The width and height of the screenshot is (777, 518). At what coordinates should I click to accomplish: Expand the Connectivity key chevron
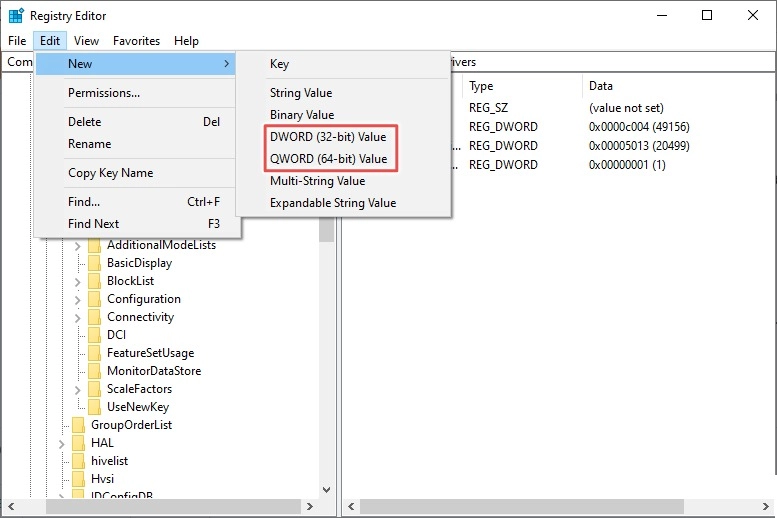pyautogui.click(x=78, y=317)
